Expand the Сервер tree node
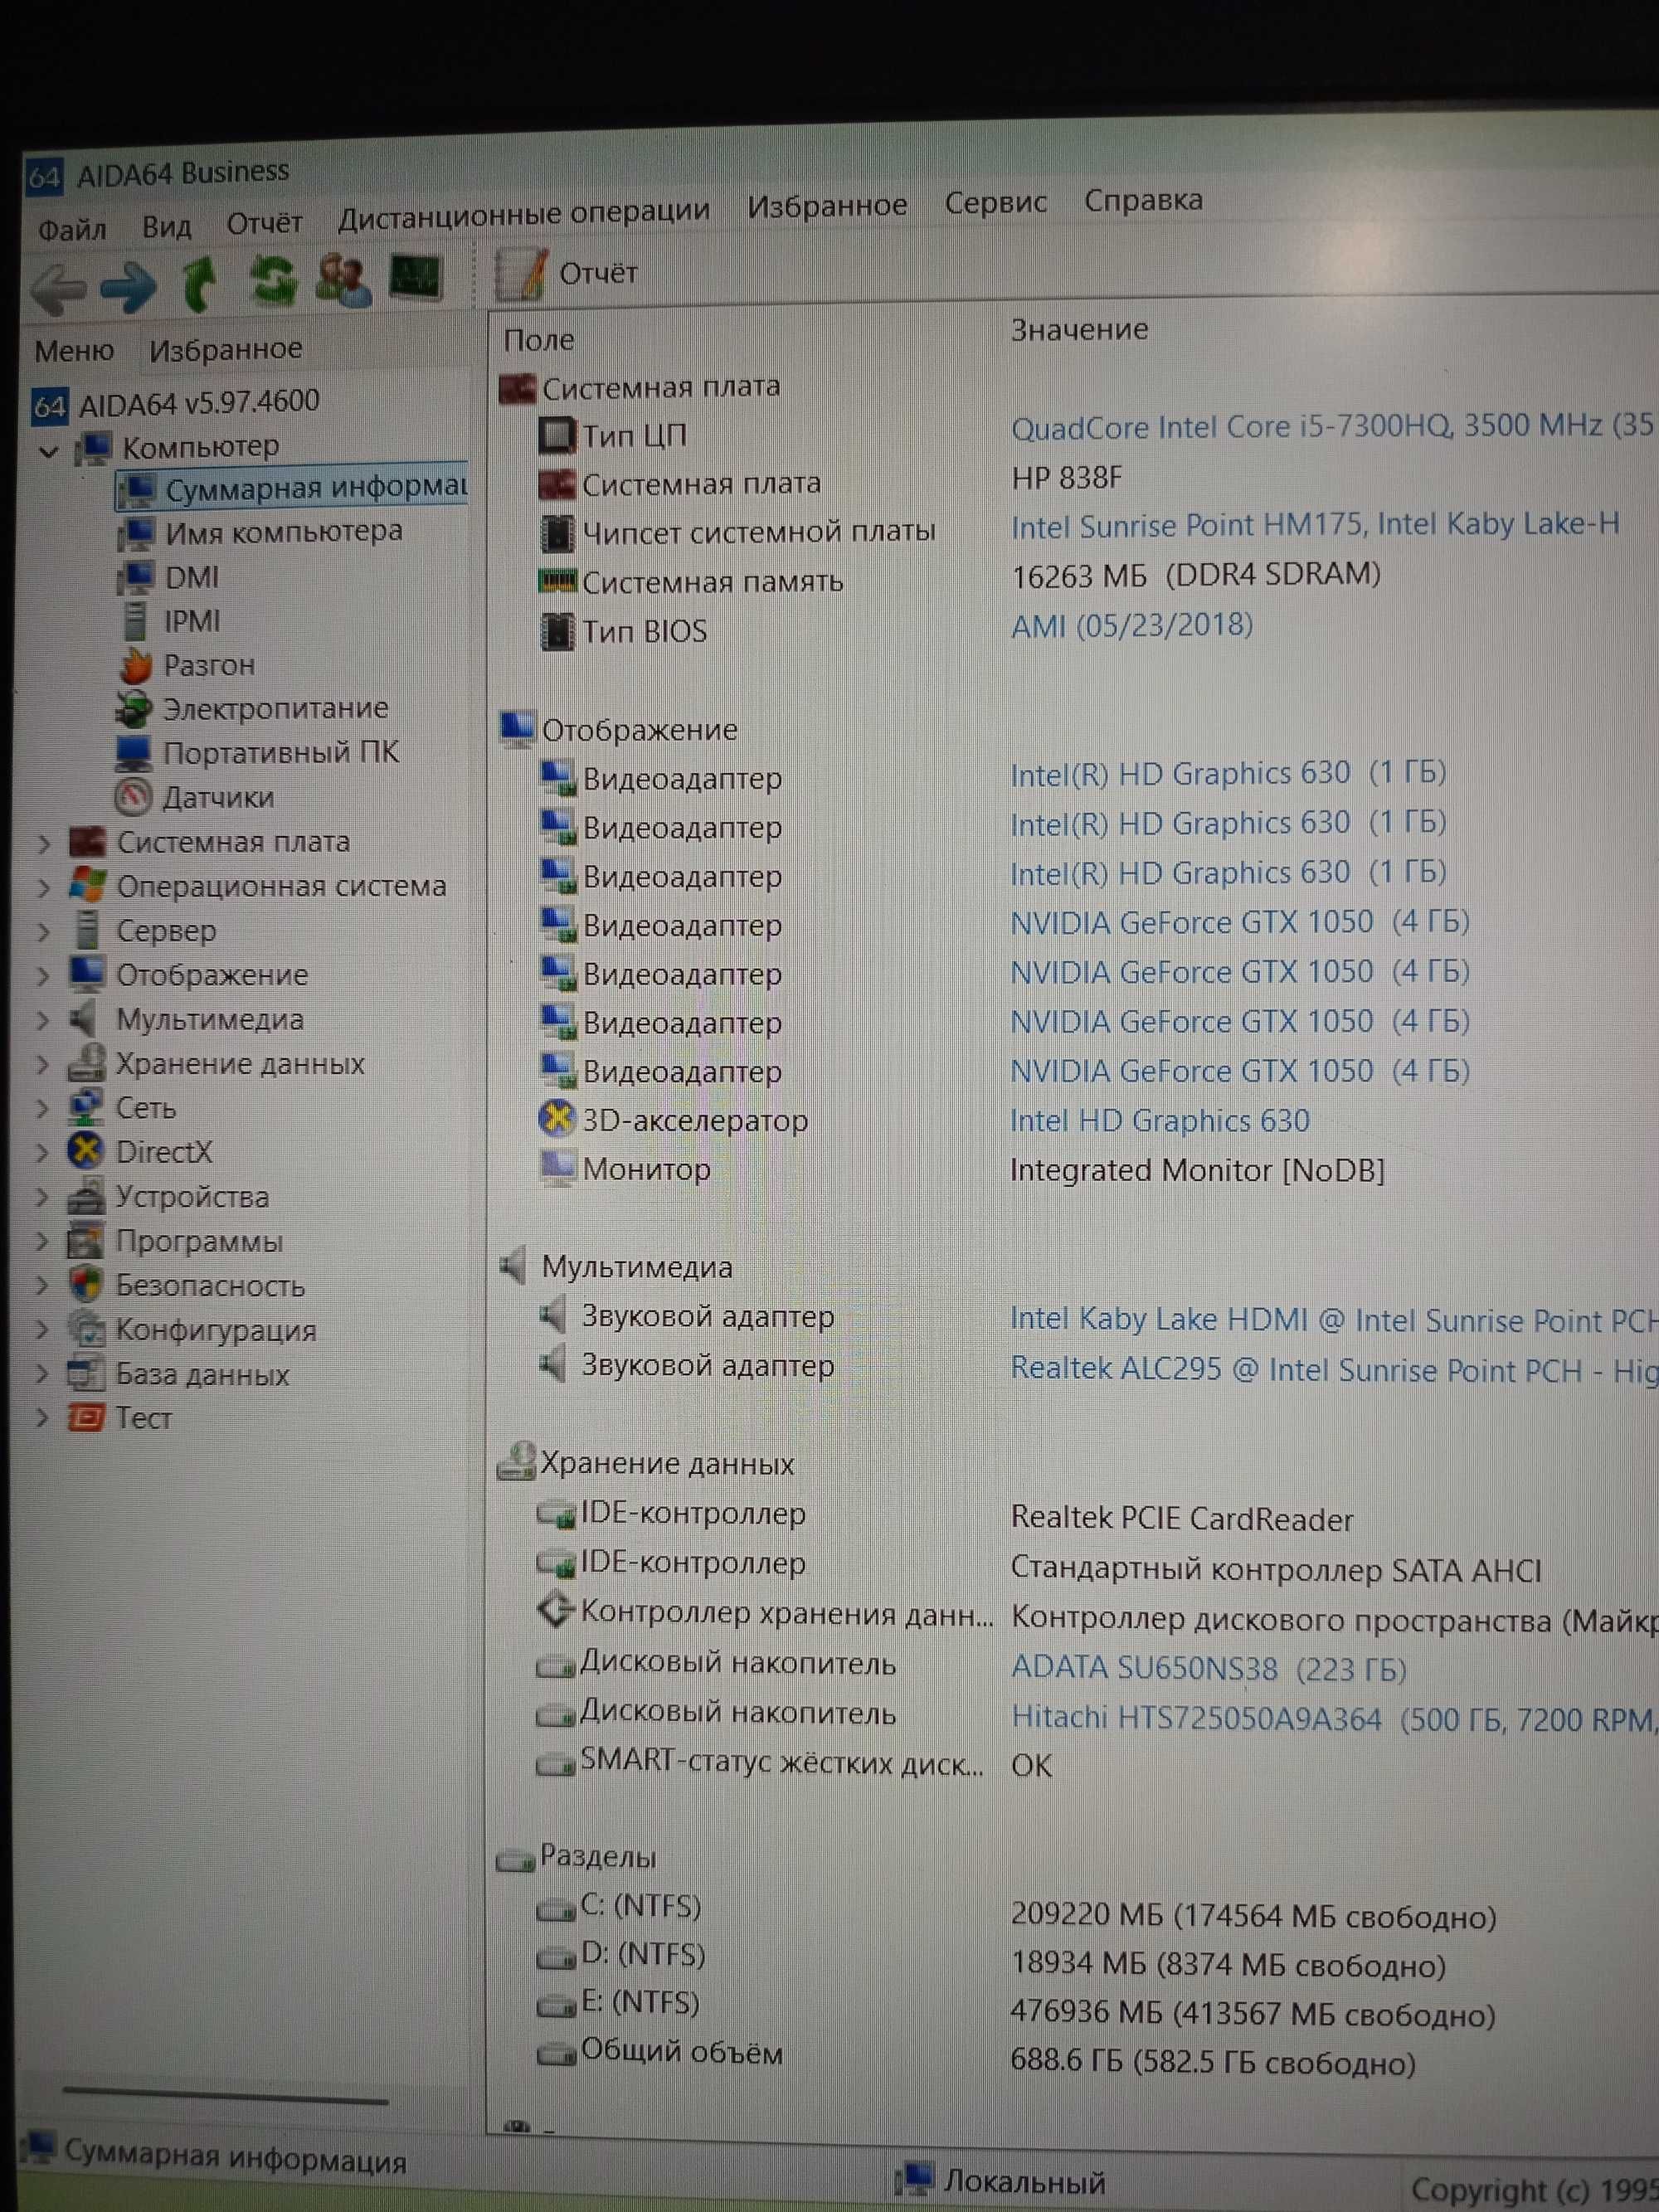Screen dimensions: 1659x2212 click(x=43, y=933)
